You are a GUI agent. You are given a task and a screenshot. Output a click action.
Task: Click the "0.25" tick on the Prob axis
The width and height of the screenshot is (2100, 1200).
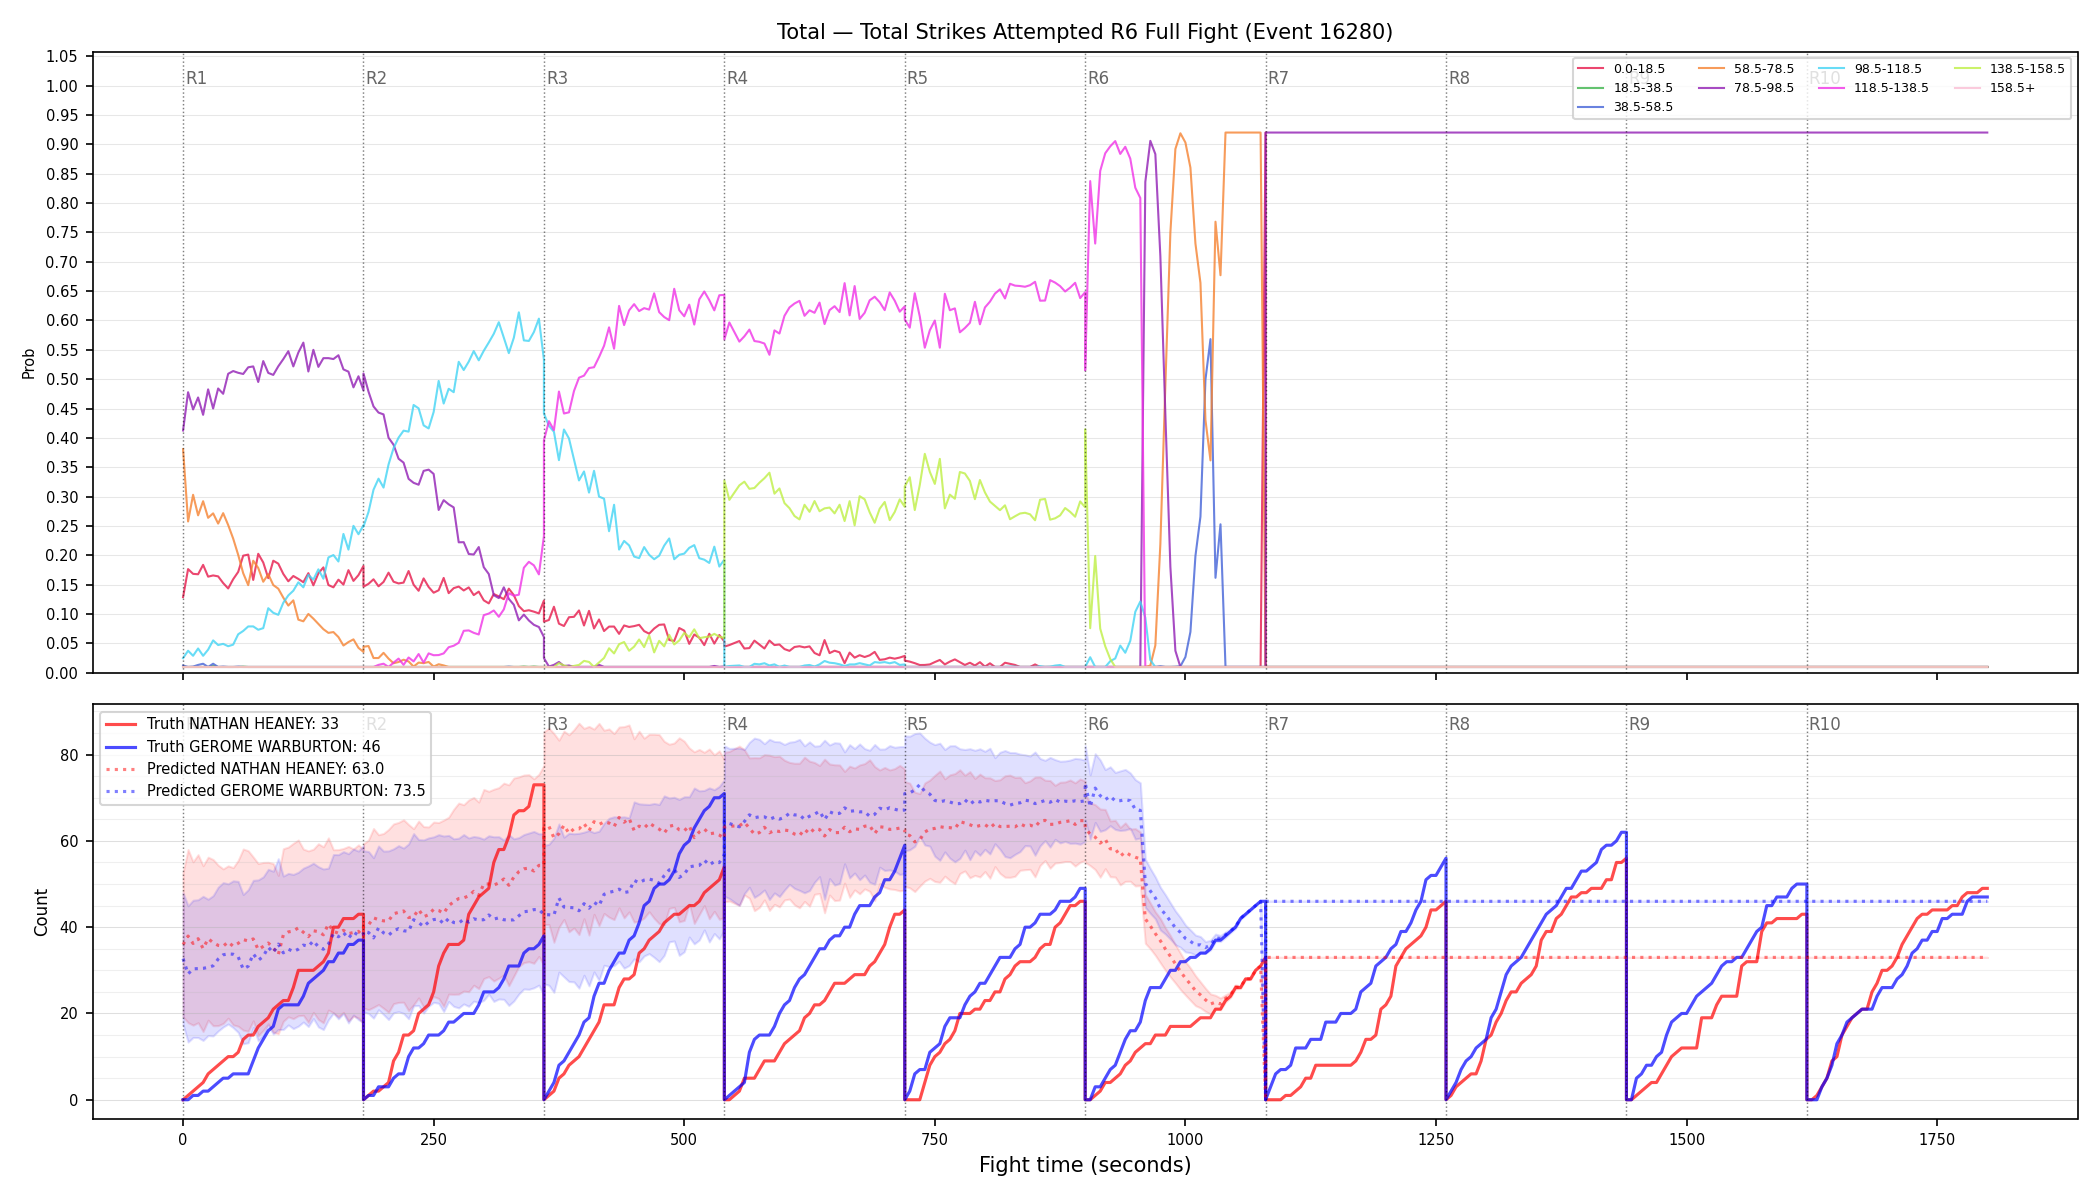62,527
